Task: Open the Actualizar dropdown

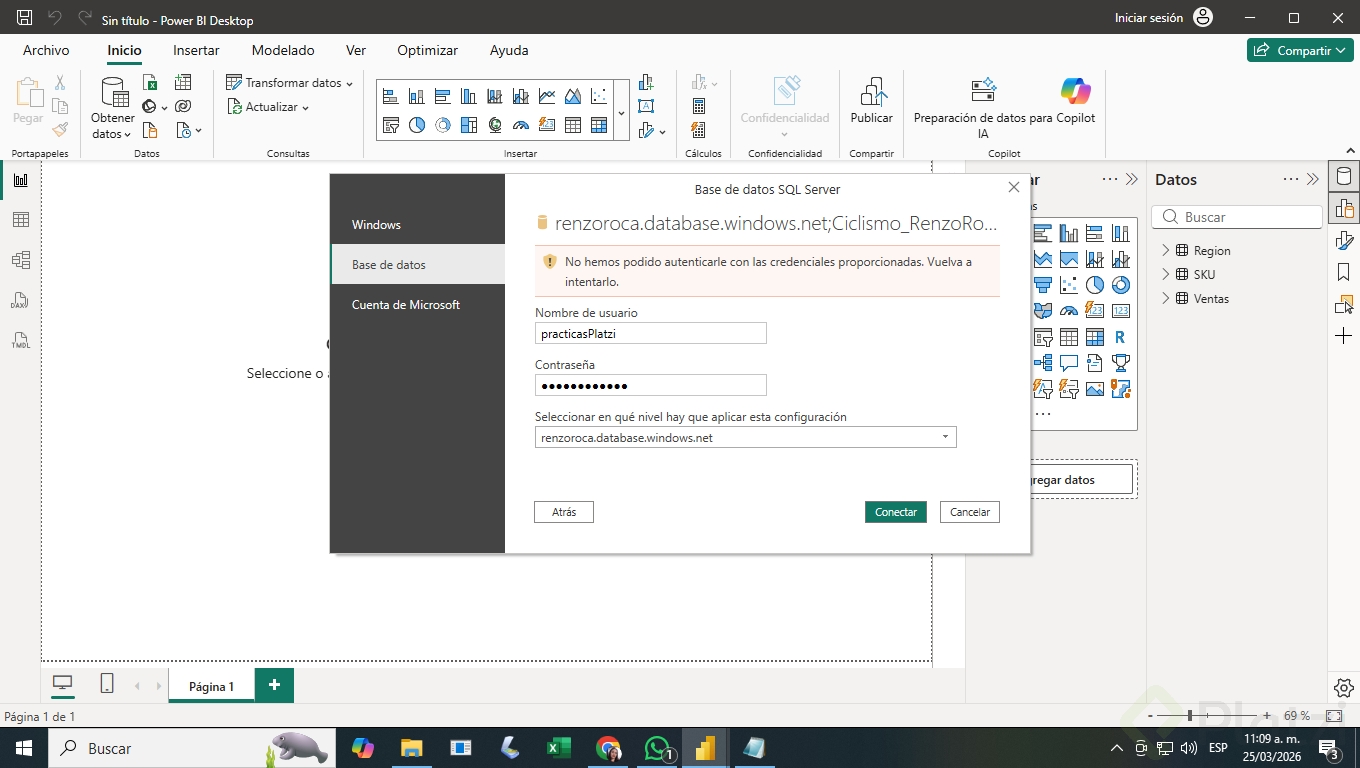Action: 268,107
